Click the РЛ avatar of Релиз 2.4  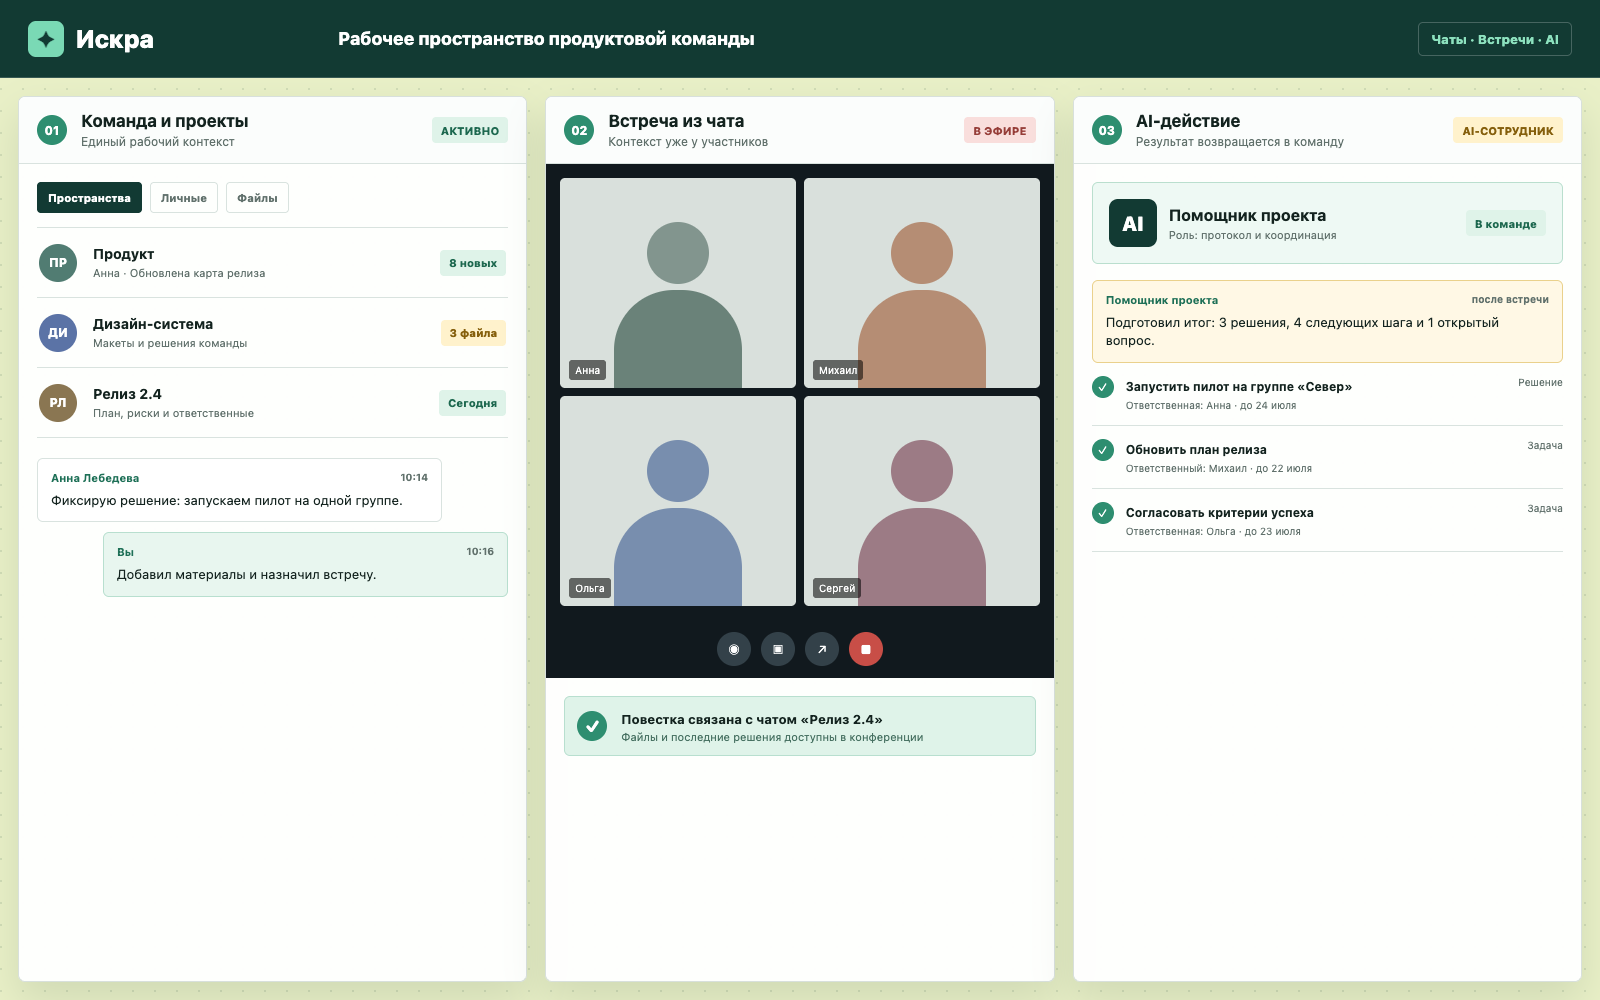tap(58, 403)
